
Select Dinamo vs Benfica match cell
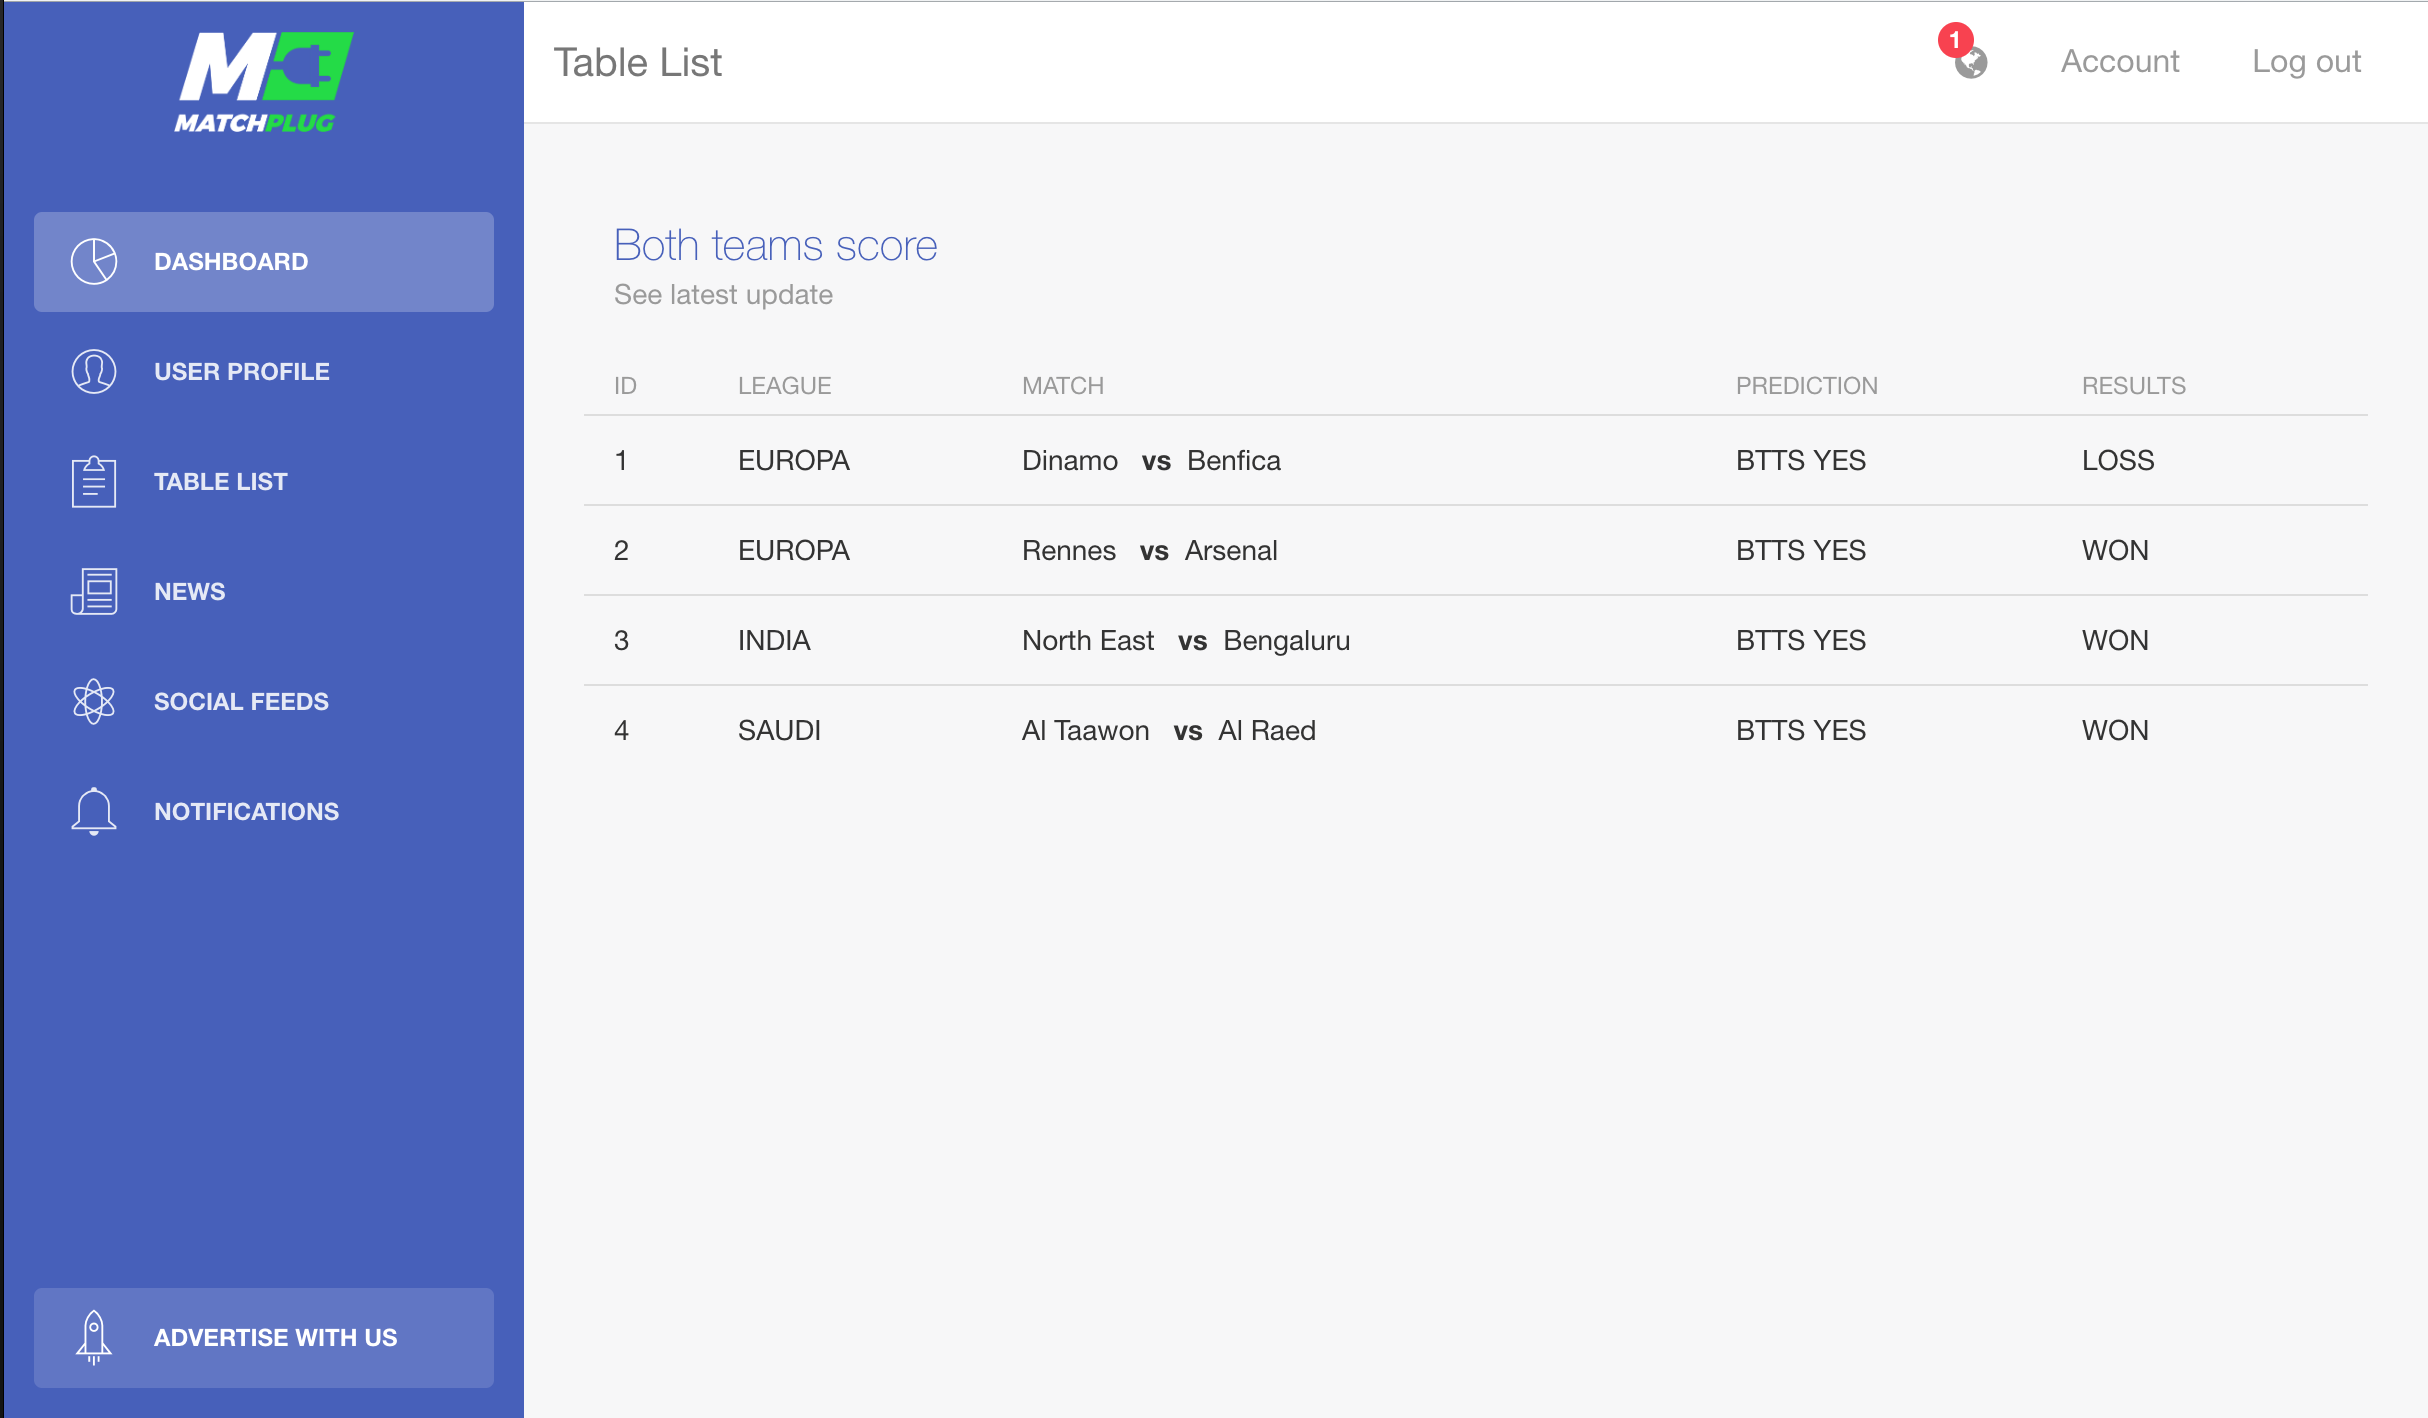click(x=1151, y=461)
